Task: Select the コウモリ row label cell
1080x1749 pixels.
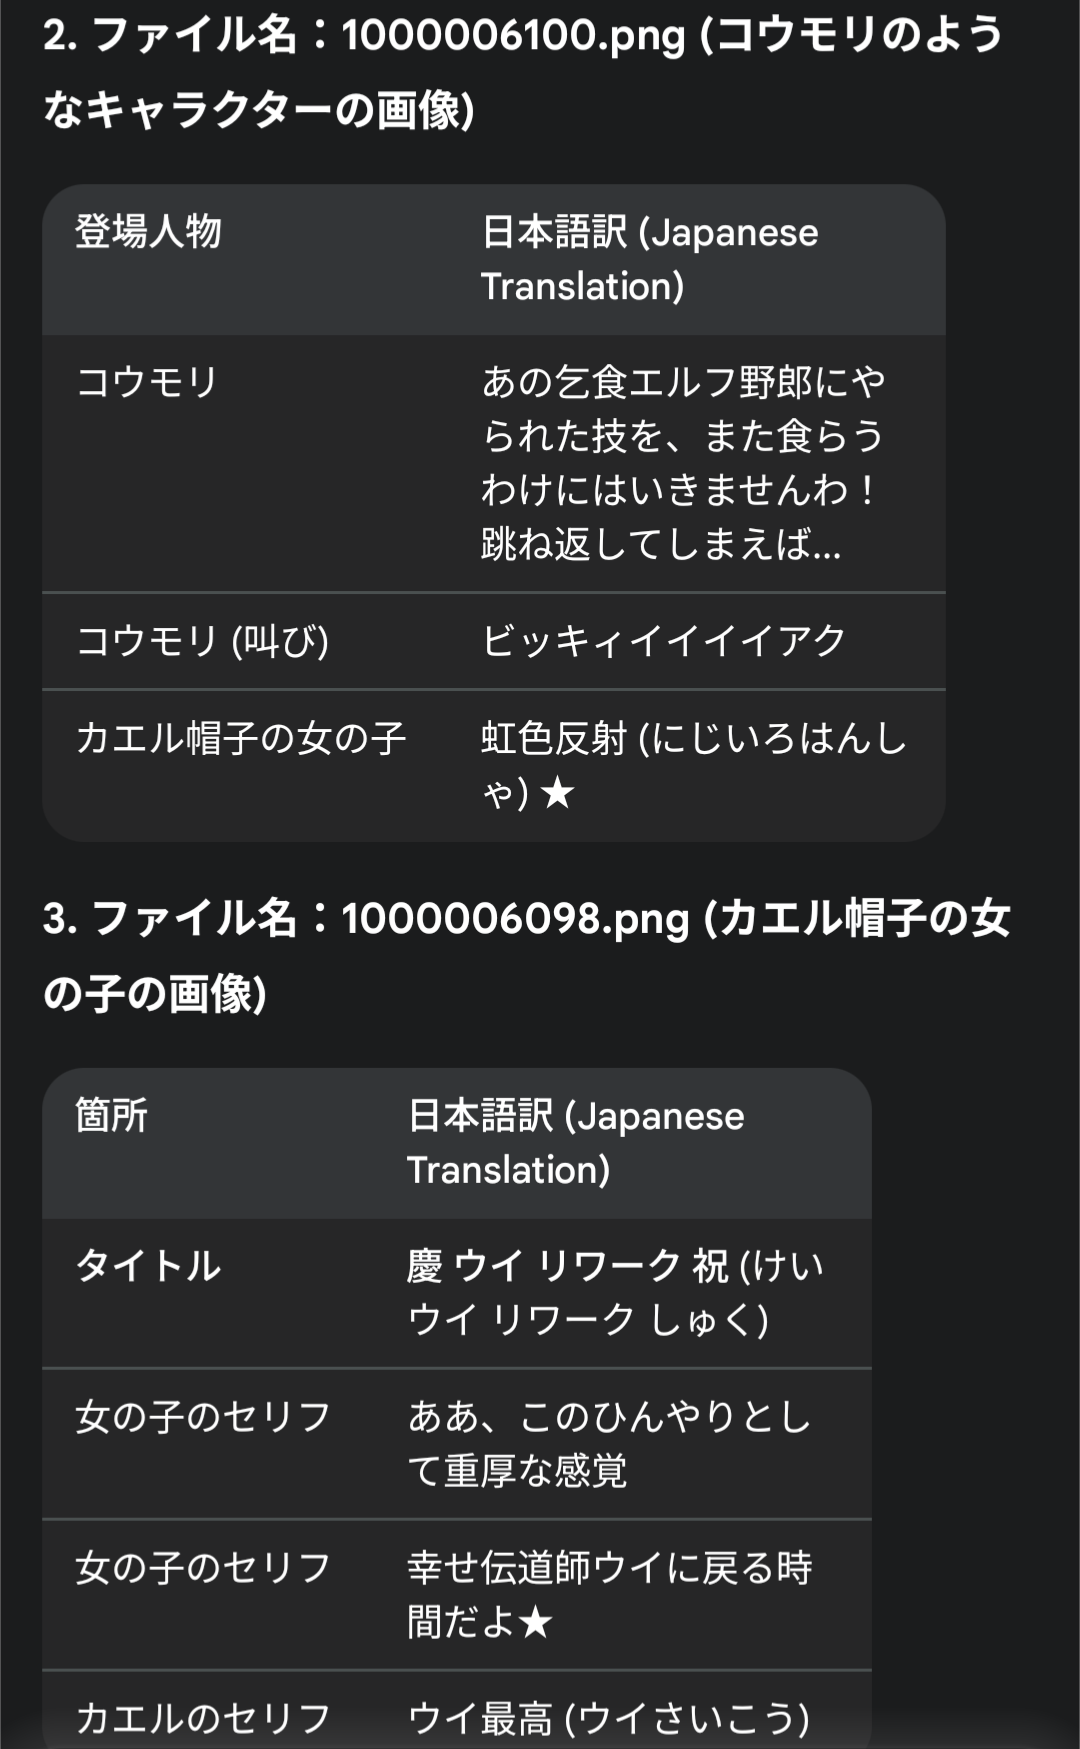Action: coord(147,382)
